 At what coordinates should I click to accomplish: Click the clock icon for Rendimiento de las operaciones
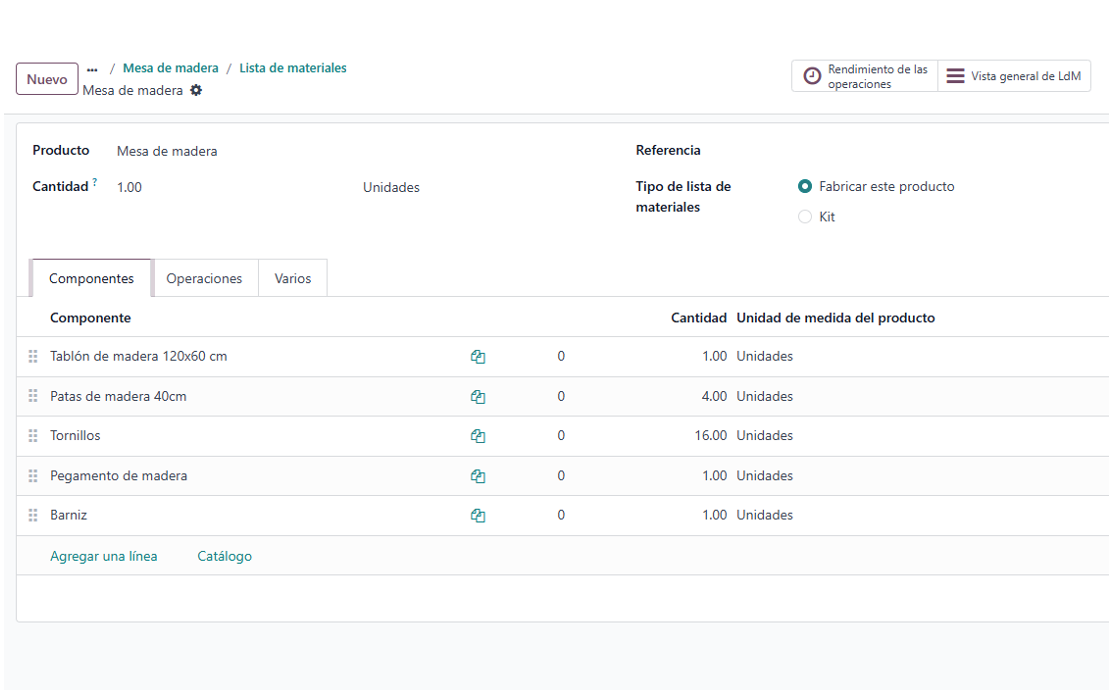pos(812,76)
